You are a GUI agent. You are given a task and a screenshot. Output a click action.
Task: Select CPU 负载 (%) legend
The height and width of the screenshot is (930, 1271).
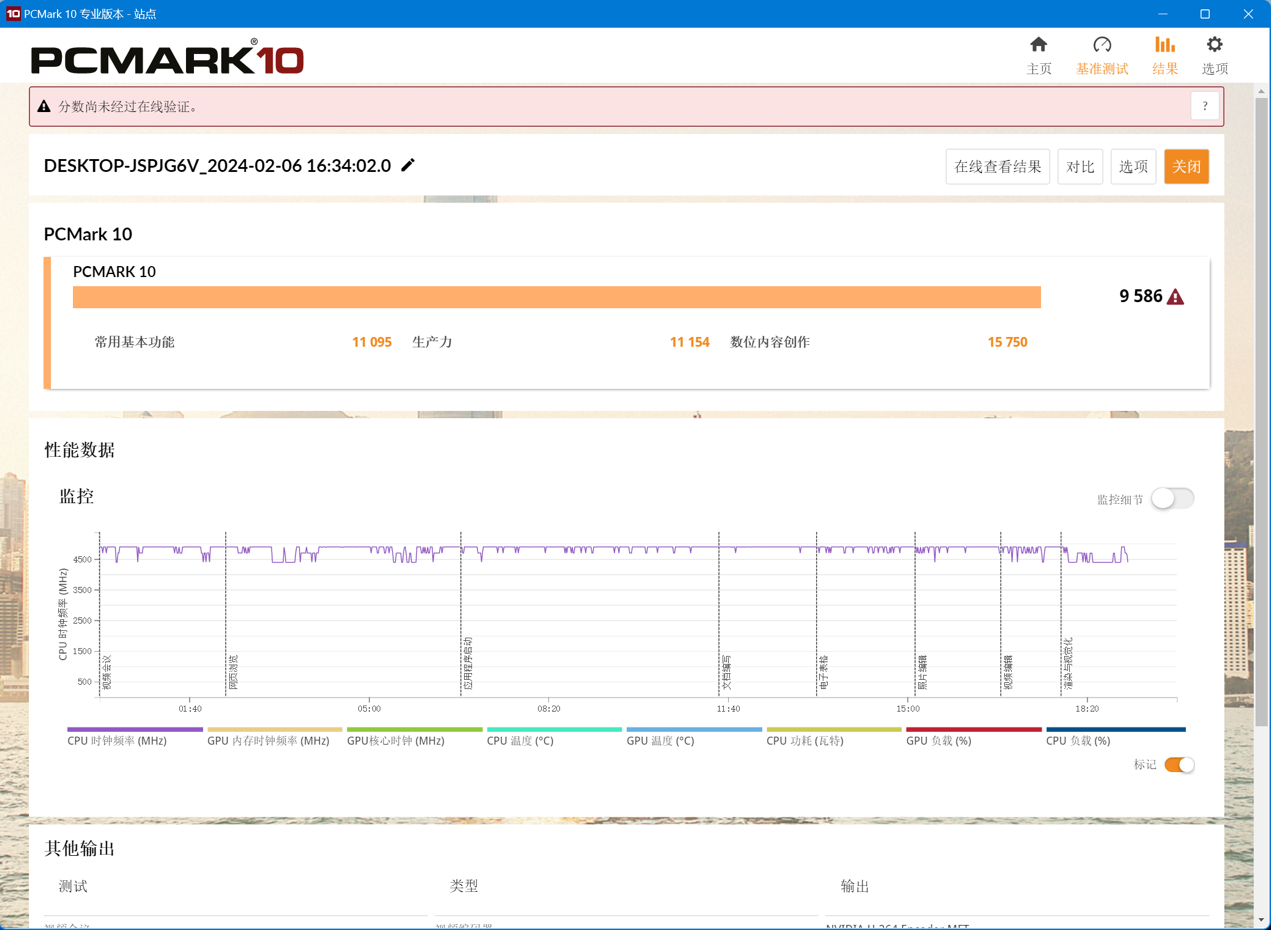[x=1115, y=737]
